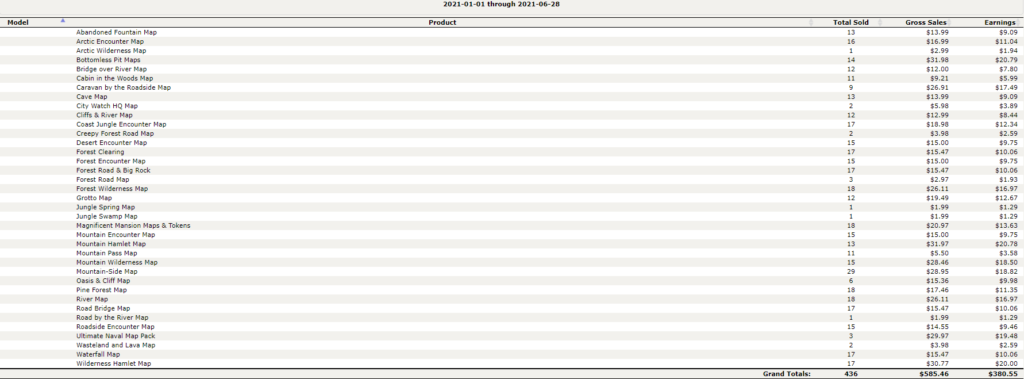The height and width of the screenshot is (379, 1024).
Task: Click Arctic Wilderness Map product name
Action: (111, 50)
